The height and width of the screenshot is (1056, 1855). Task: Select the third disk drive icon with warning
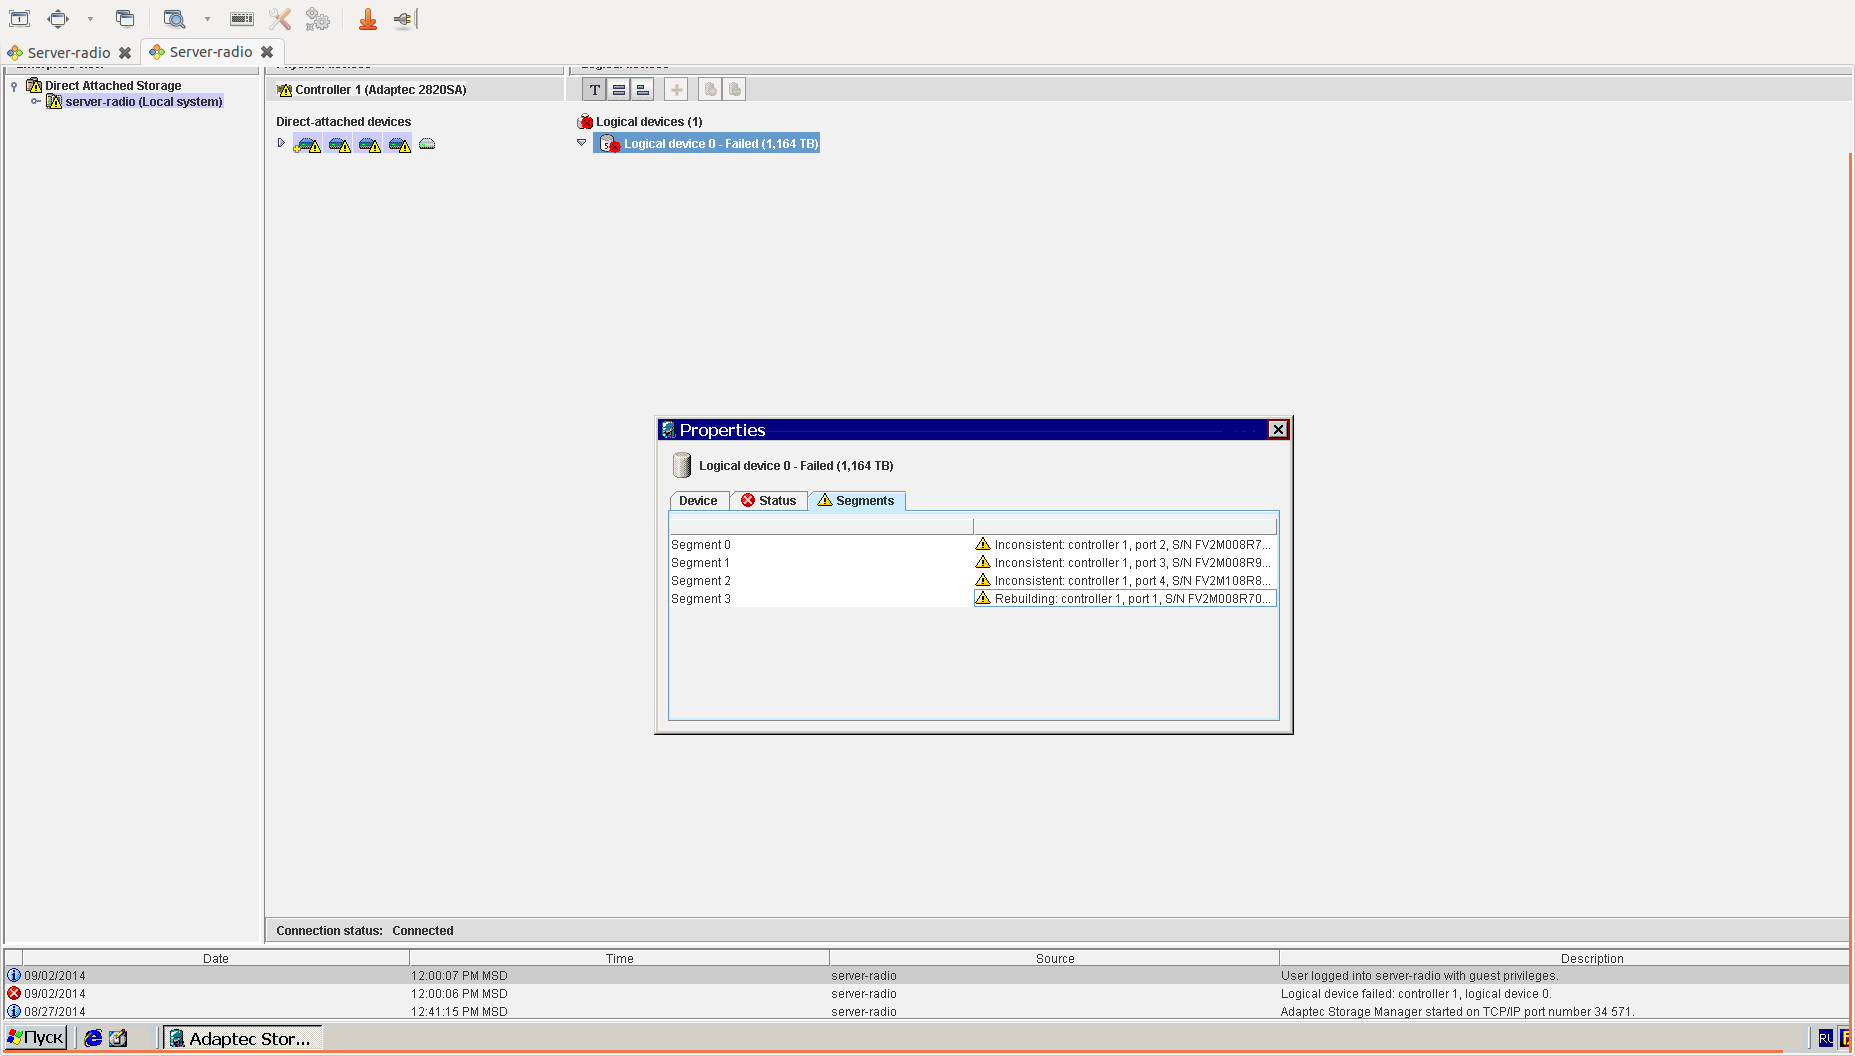pyautogui.click(x=370, y=145)
